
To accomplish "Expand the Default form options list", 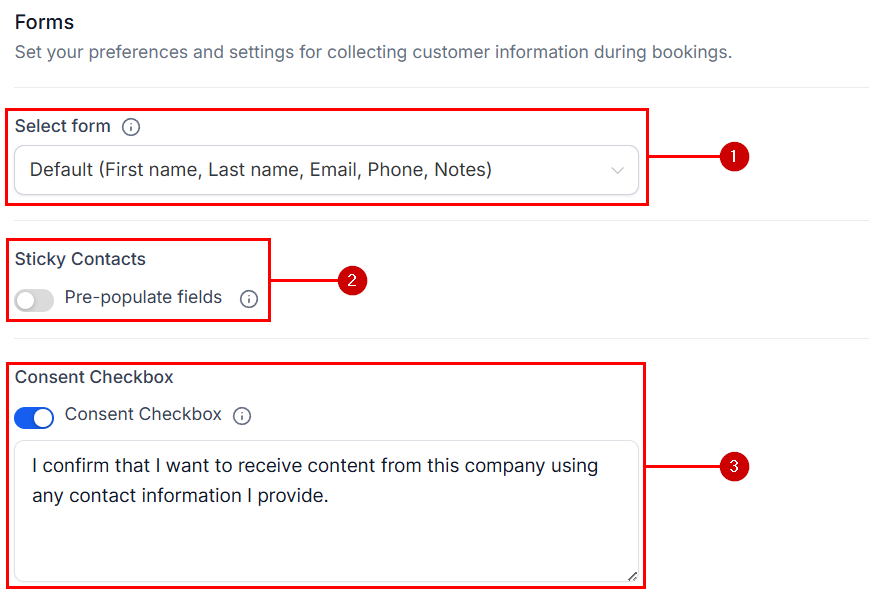I will 330,170.
